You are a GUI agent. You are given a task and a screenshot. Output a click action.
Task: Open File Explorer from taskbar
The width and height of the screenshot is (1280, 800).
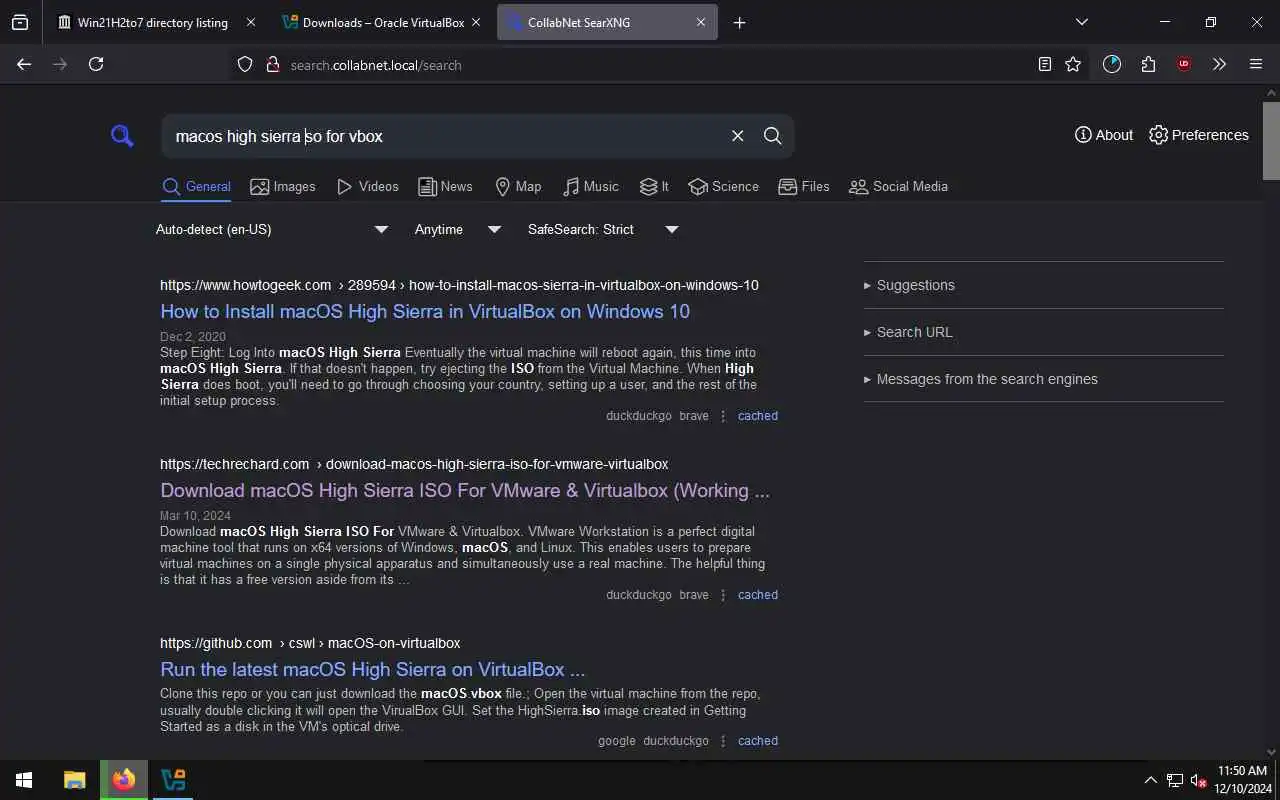(74, 780)
